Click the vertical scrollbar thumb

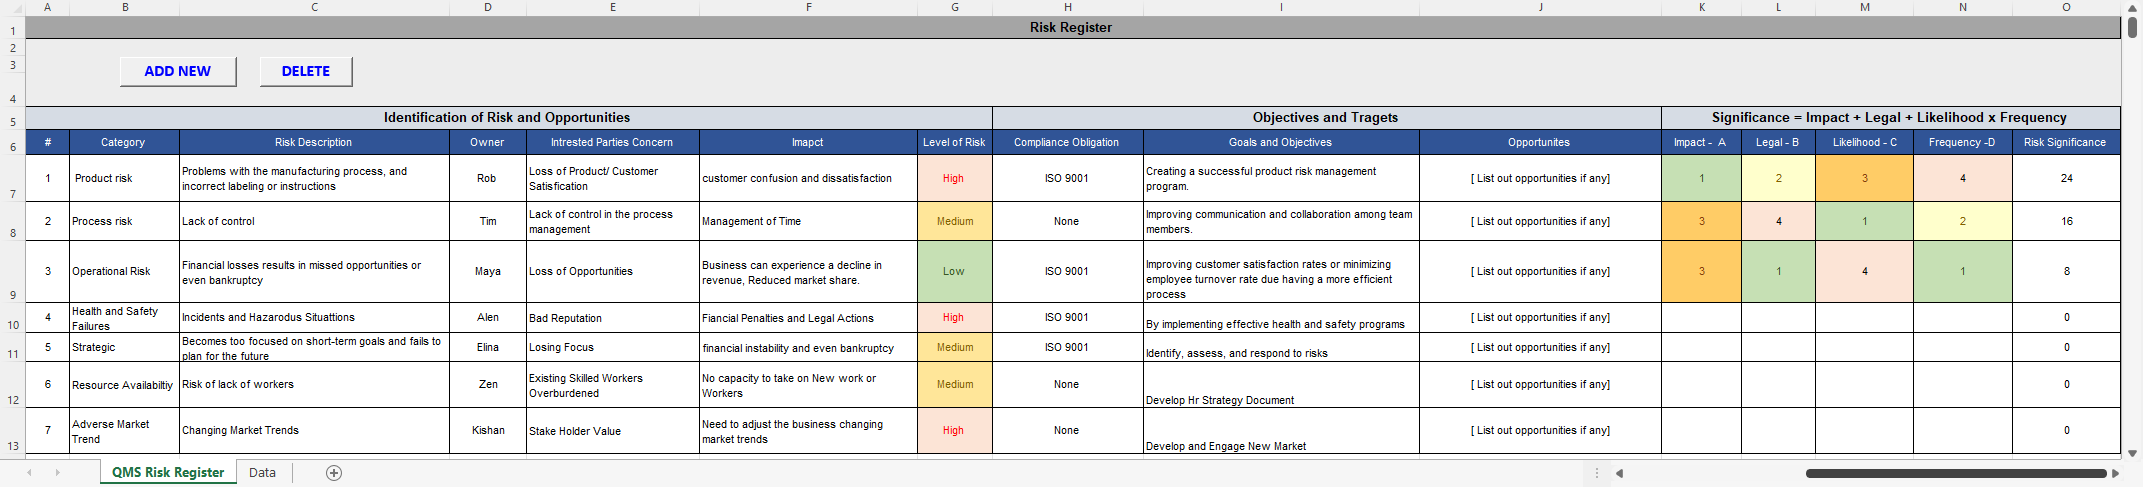(x=2132, y=27)
